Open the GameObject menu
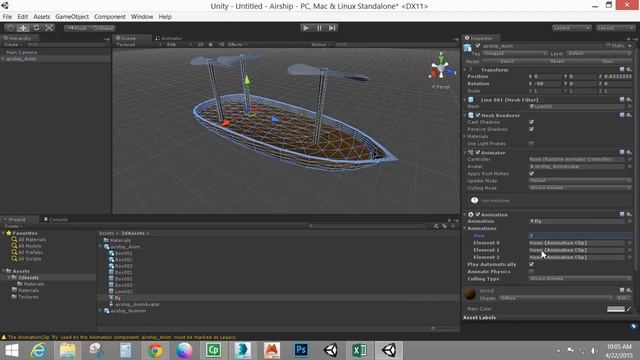 pos(72,17)
